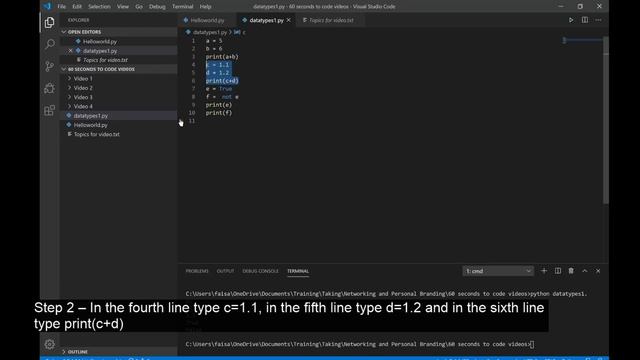Open the Terminal menu
Image resolution: width=640 pixels, height=360 pixels.
(182, 7)
